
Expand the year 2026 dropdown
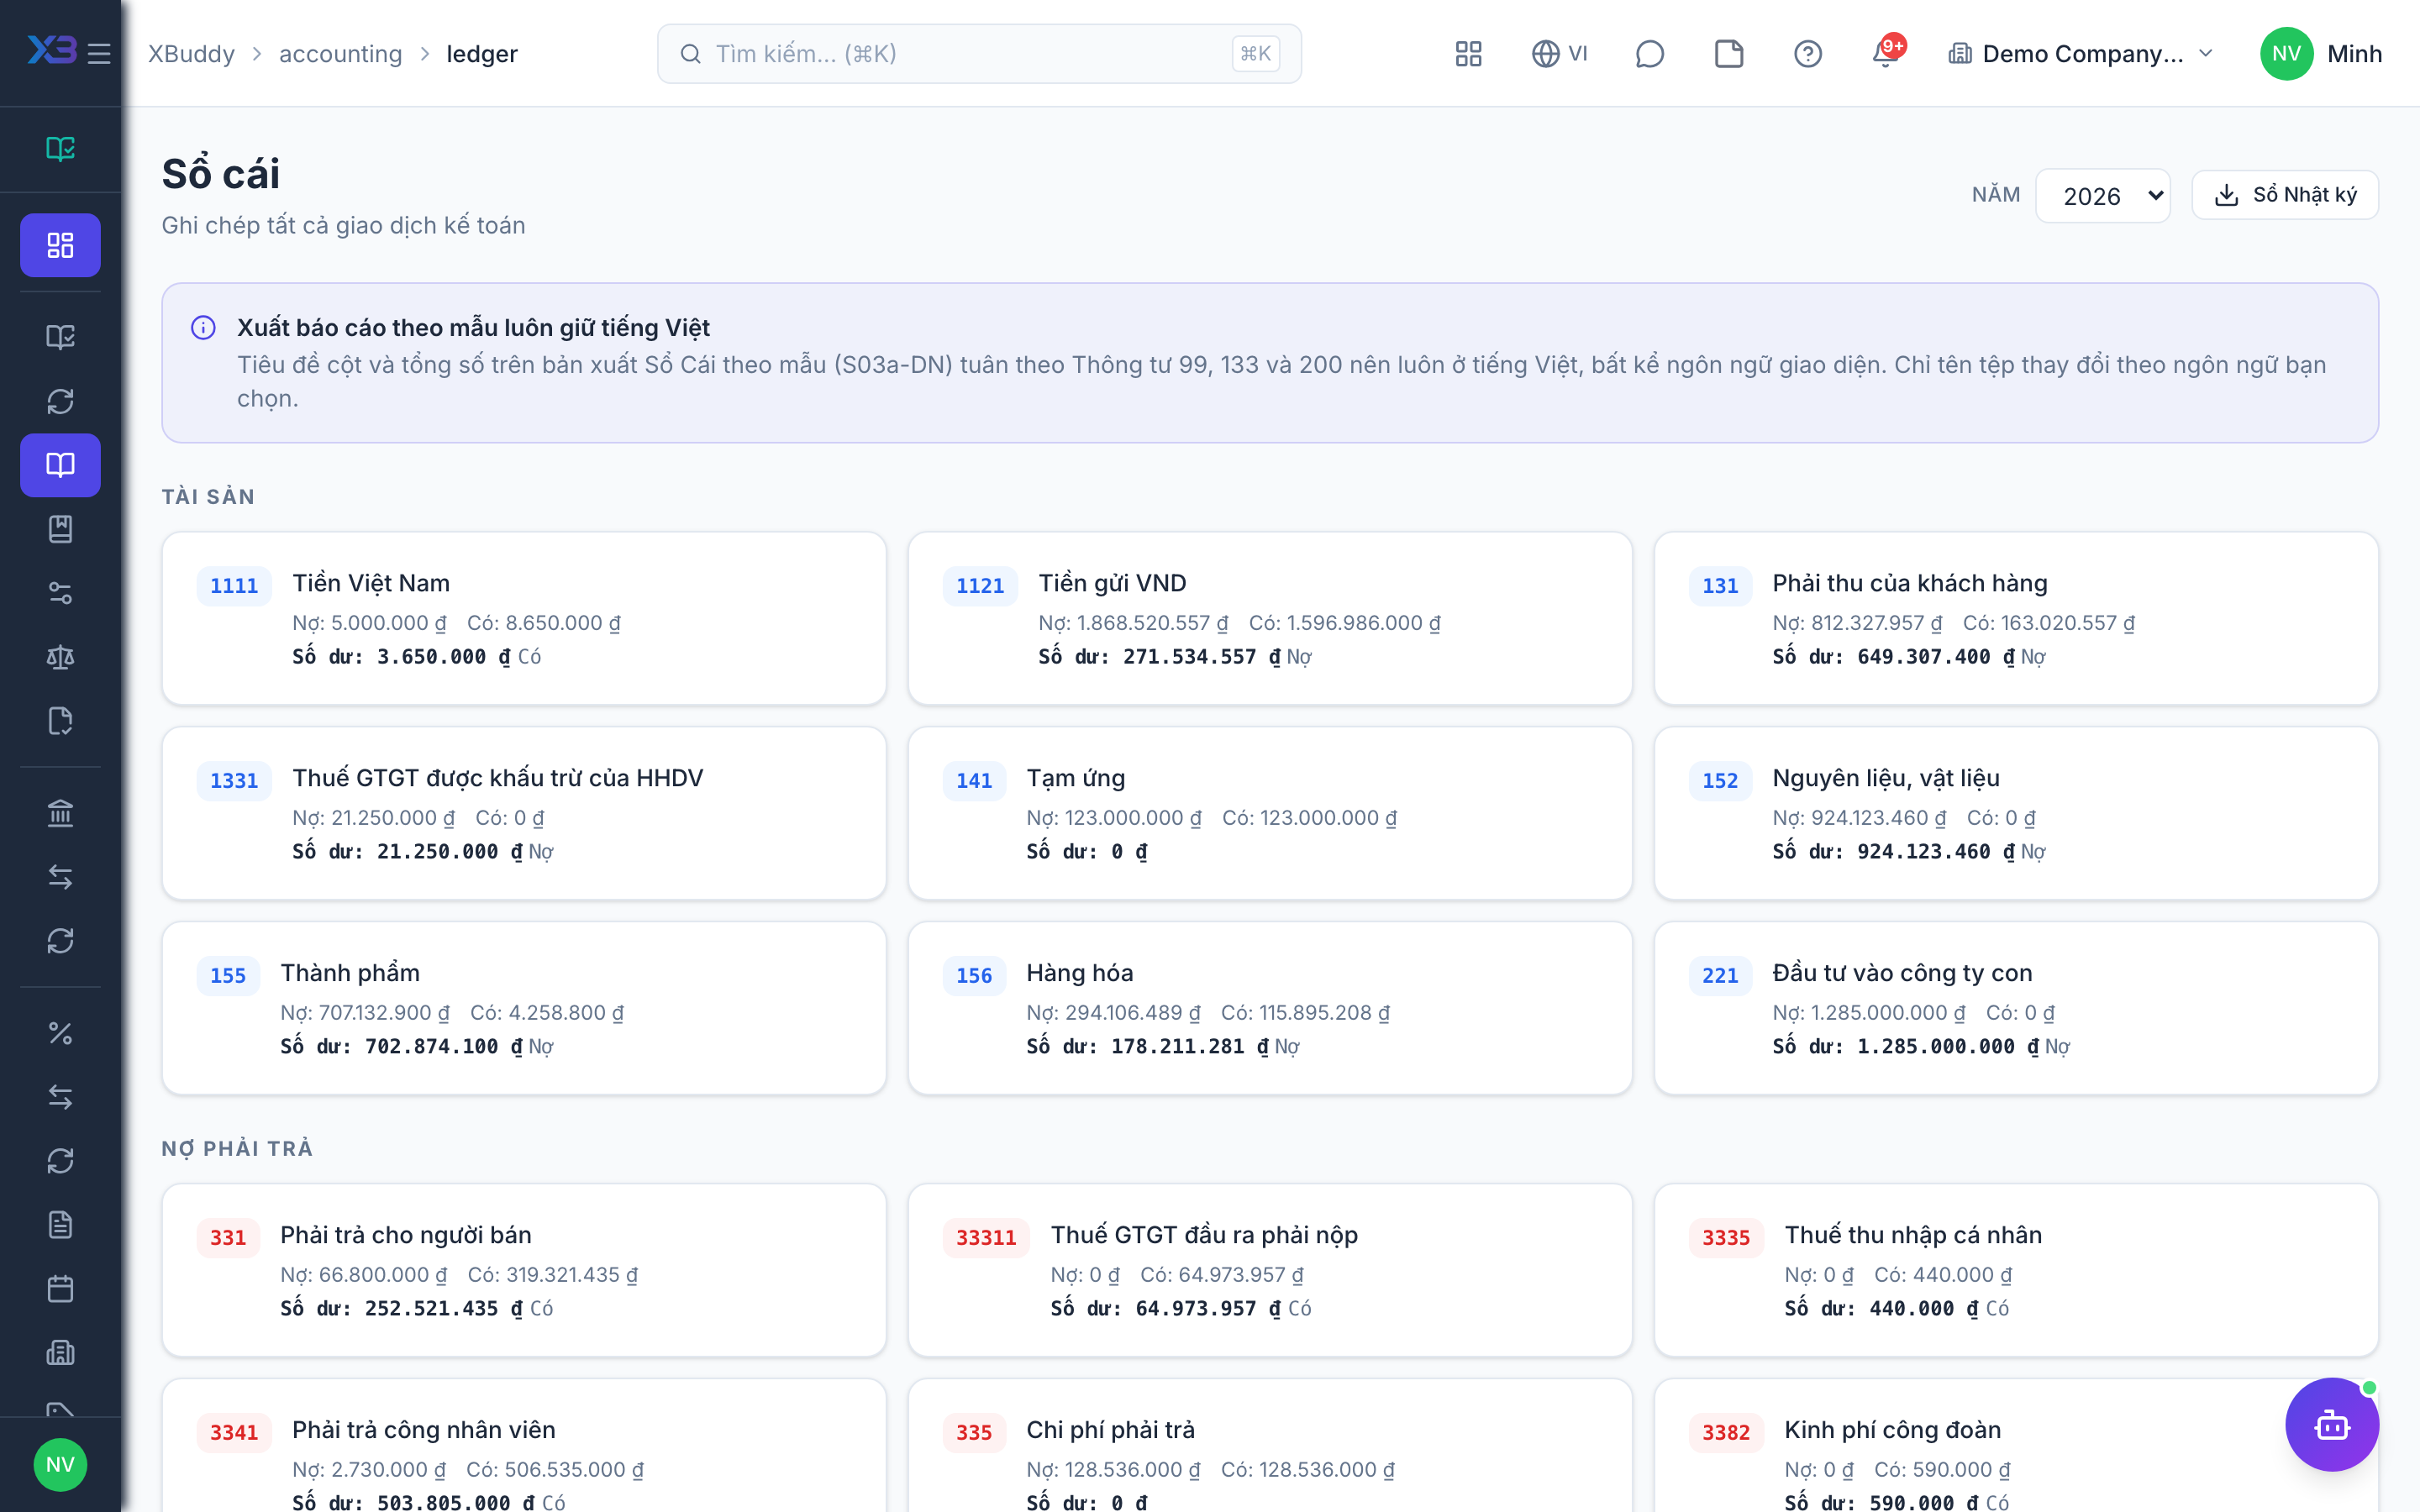pyautogui.click(x=2103, y=195)
